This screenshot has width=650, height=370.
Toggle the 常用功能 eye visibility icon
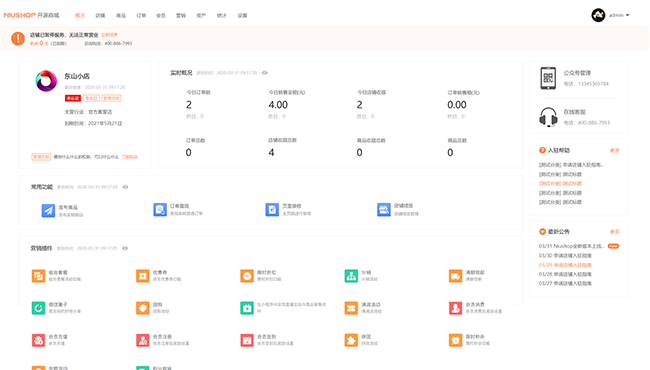125,187
